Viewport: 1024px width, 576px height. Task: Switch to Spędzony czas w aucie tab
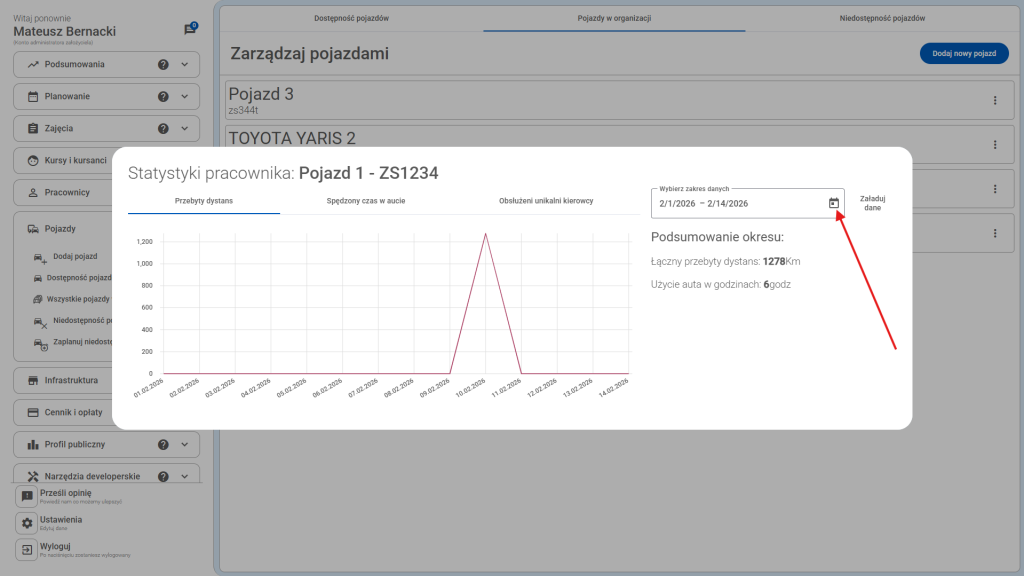tap(366, 201)
